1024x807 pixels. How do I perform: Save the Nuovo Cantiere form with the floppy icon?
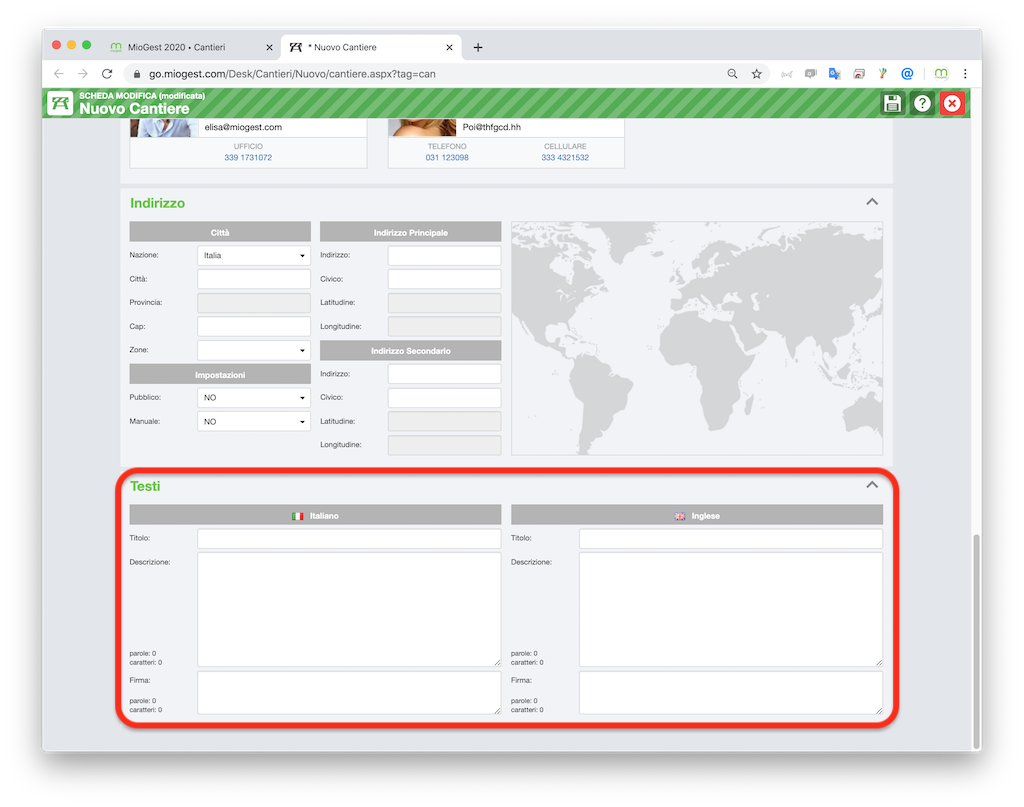[892, 103]
